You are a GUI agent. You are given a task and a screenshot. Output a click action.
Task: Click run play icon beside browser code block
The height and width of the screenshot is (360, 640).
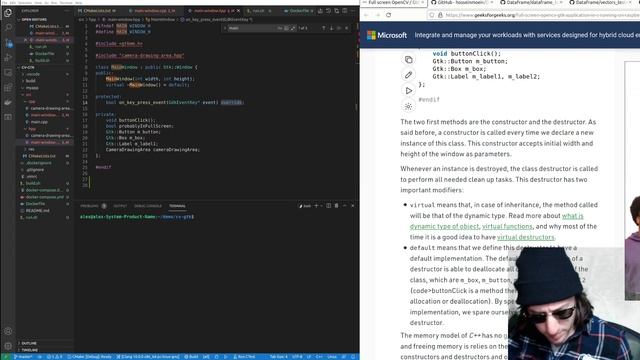click(408, 91)
